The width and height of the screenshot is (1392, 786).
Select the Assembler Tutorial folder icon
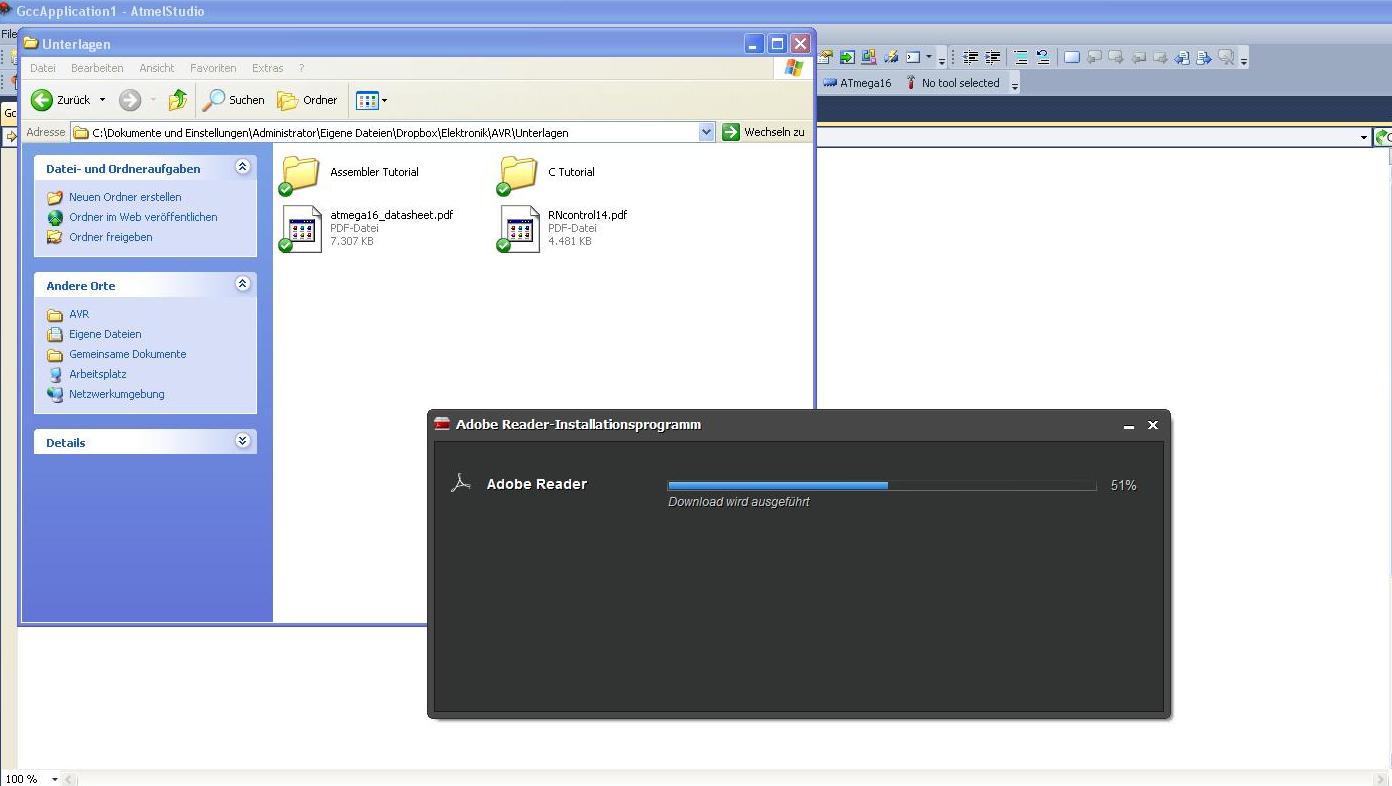coord(300,174)
